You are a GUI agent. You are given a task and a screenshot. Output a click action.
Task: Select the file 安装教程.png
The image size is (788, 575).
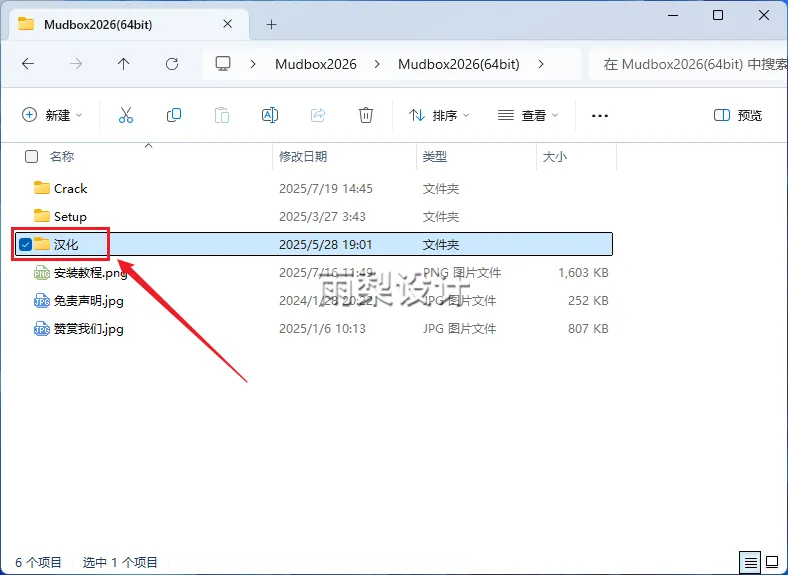(x=90, y=273)
